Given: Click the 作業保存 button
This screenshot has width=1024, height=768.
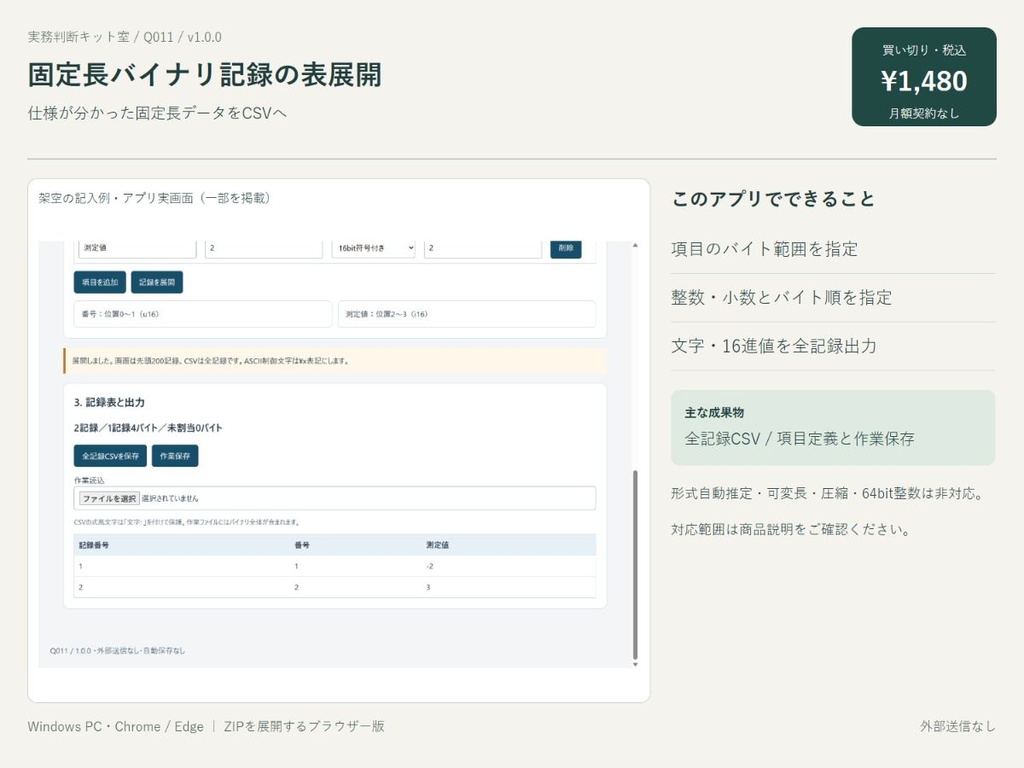Looking at the screenshot, I should coord(175,456).
